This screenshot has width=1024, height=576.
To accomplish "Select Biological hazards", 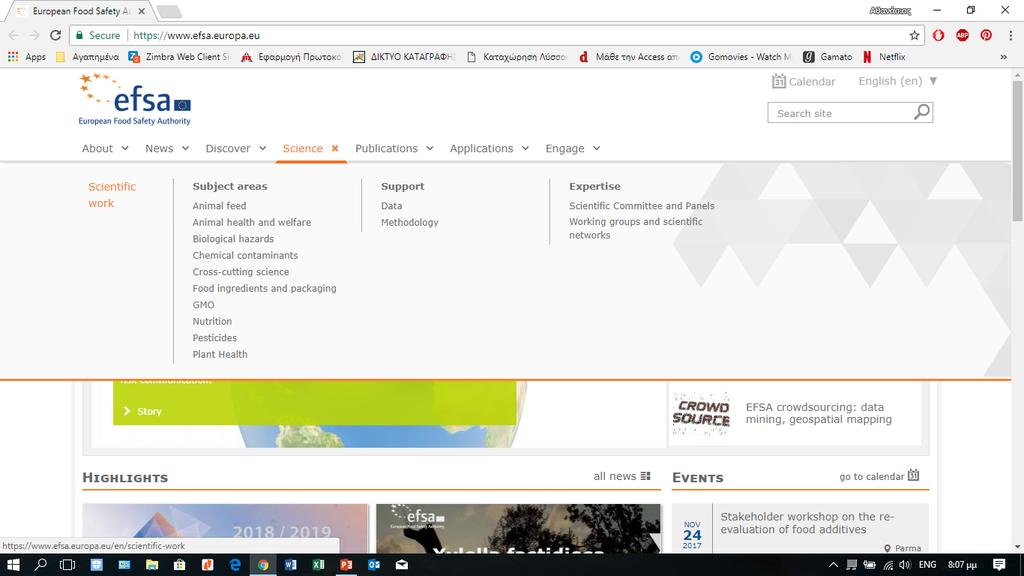I will coord(233,239).
